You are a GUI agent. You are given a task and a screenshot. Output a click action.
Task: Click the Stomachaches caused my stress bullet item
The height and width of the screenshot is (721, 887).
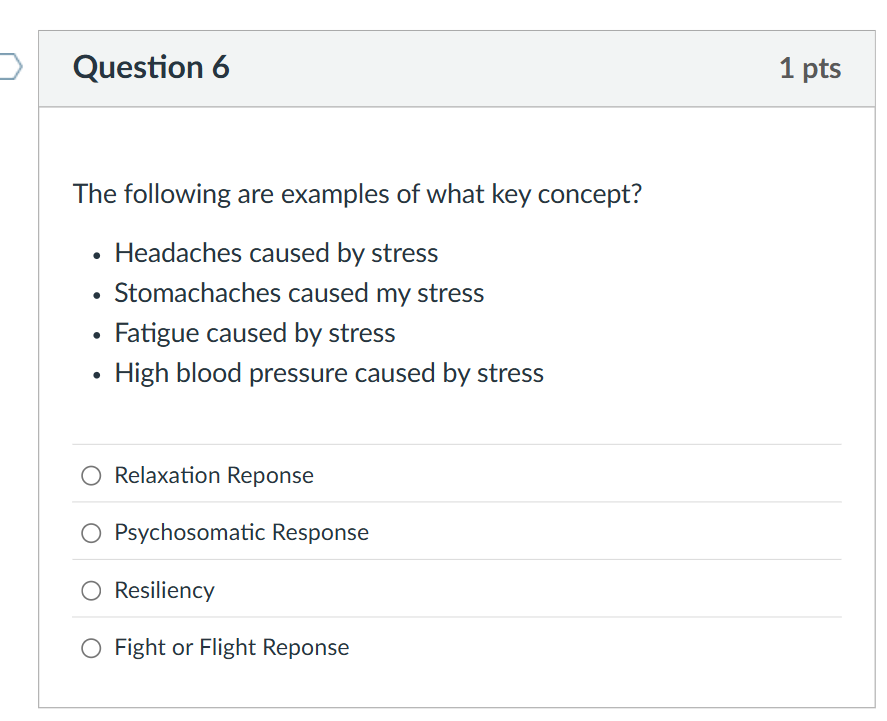pyautogui.click(x=299, y=293)
